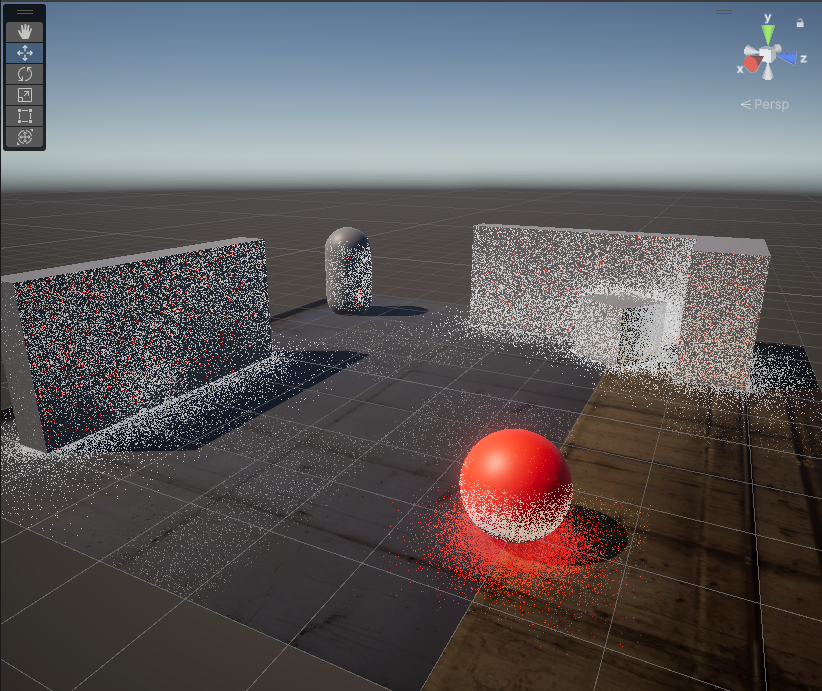Viewport: 822px width, 691px height.
Task: Select the Rect Transform tool
Action: click(24, 115)
